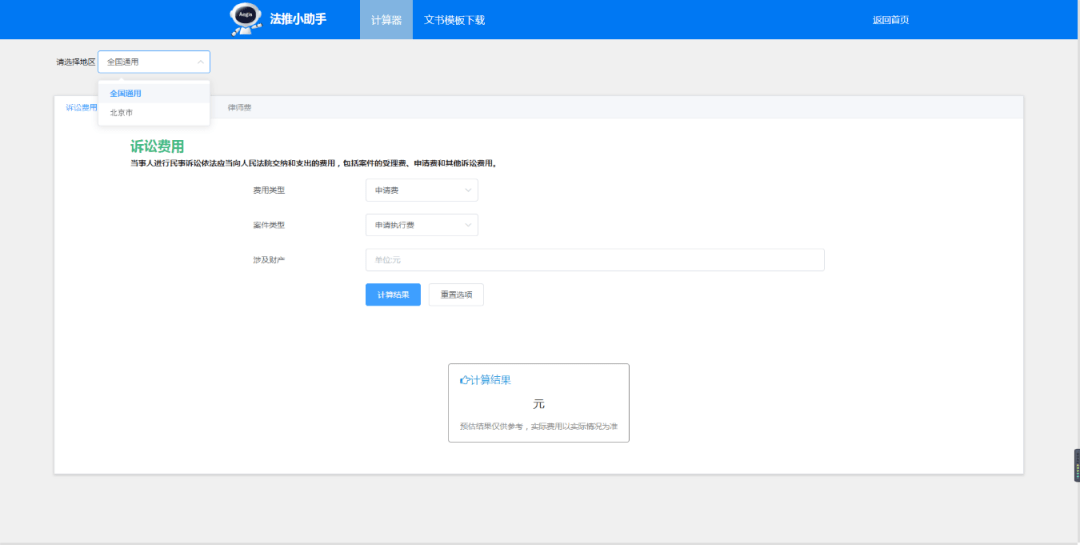Focus the 涉及财产 amount input field
Viewport: 1080px width, 545px height.
[595, 260]
